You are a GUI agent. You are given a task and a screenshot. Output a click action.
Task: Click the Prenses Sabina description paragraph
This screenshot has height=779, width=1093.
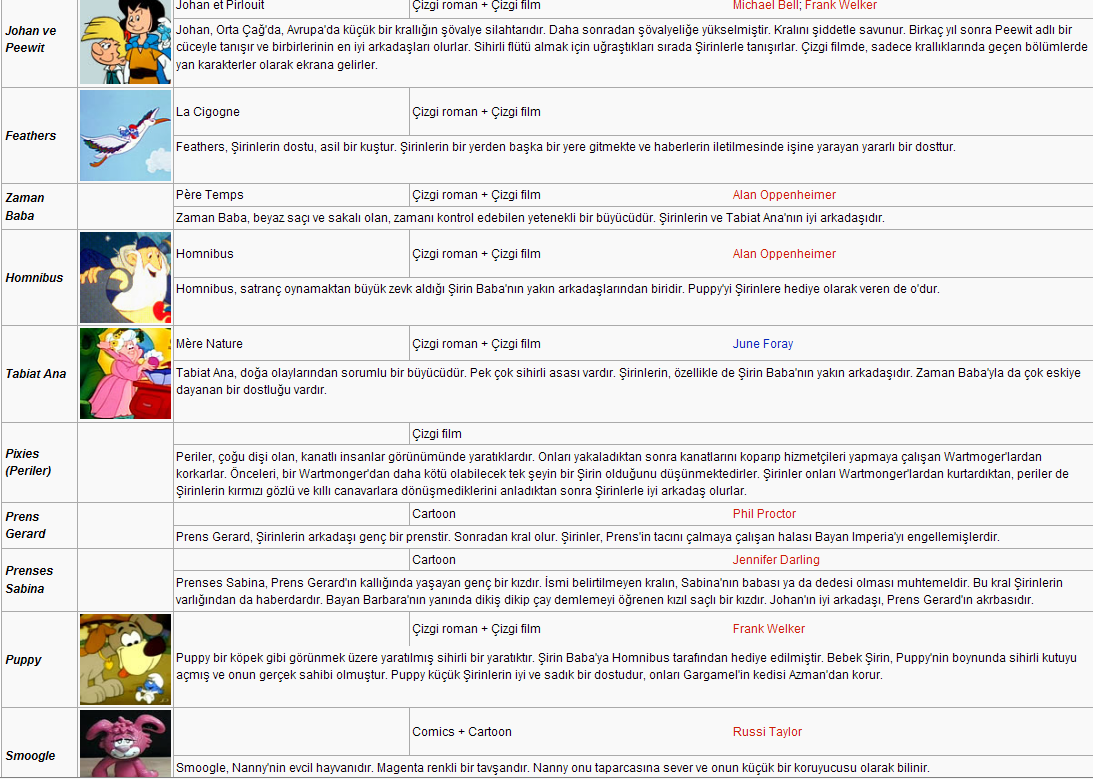point(619,592)
